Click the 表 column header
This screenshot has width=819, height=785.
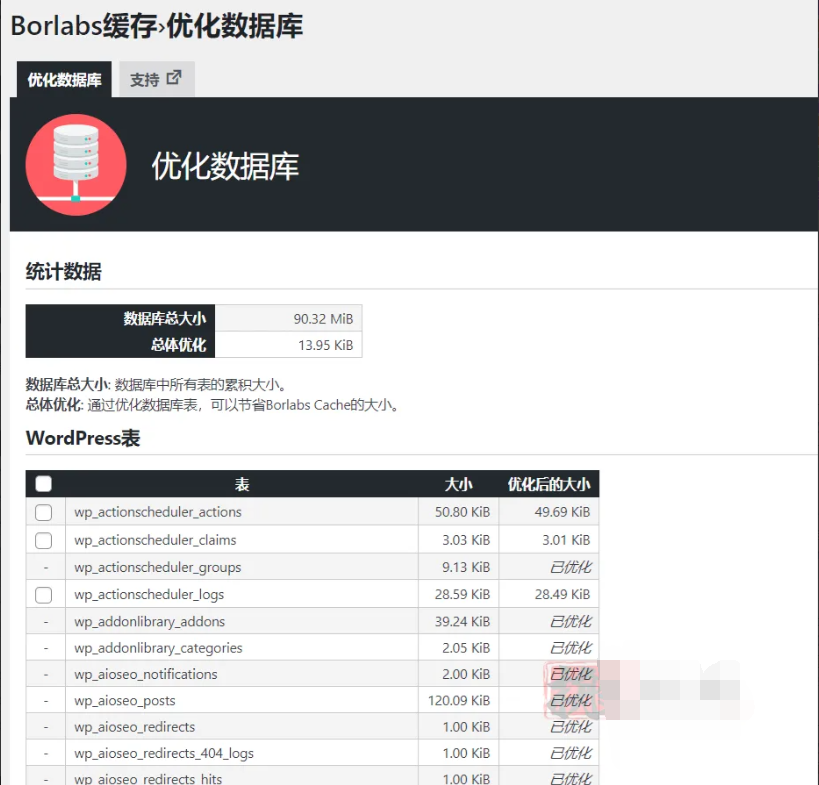pos(242,484)
